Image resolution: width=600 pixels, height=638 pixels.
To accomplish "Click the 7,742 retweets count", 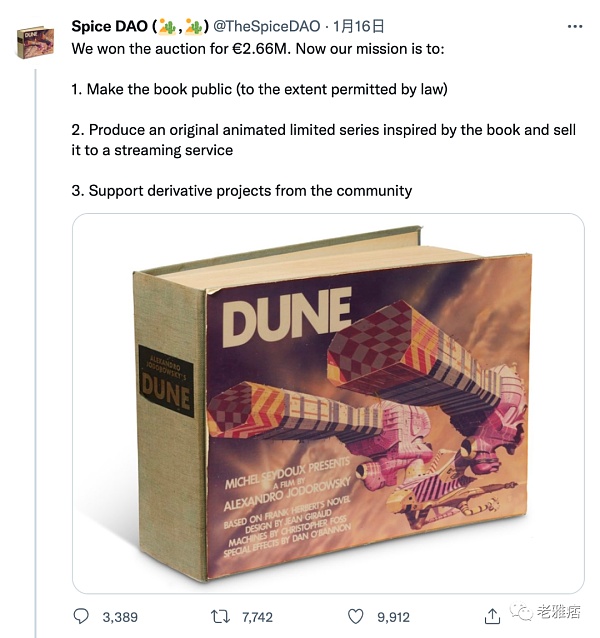I will point(258,617).
